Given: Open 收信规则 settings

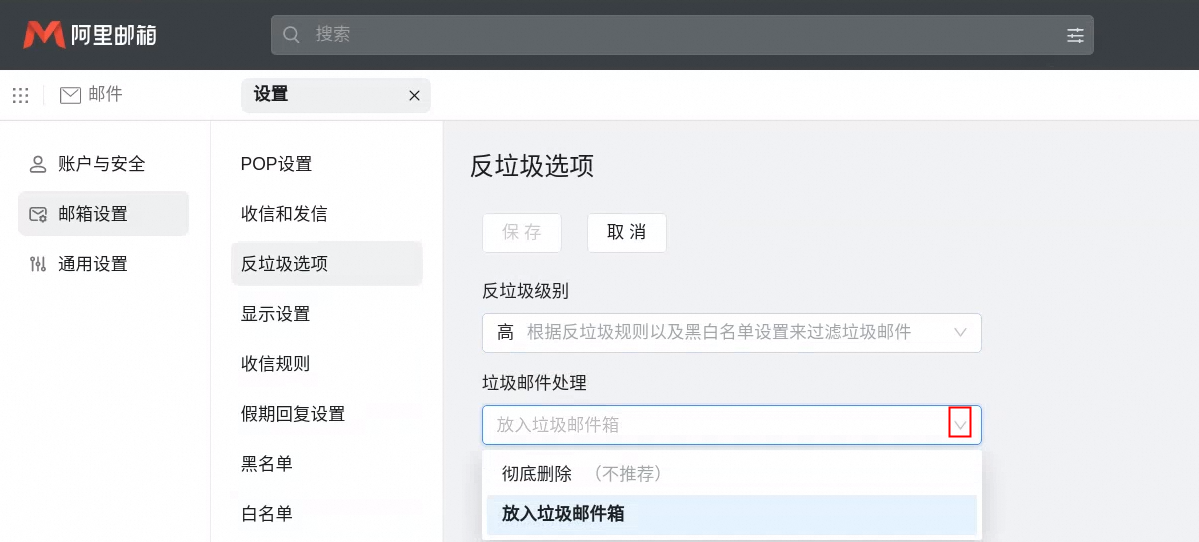Looking at the screenshot, I should pyautogui.click(x=275, y=364).
